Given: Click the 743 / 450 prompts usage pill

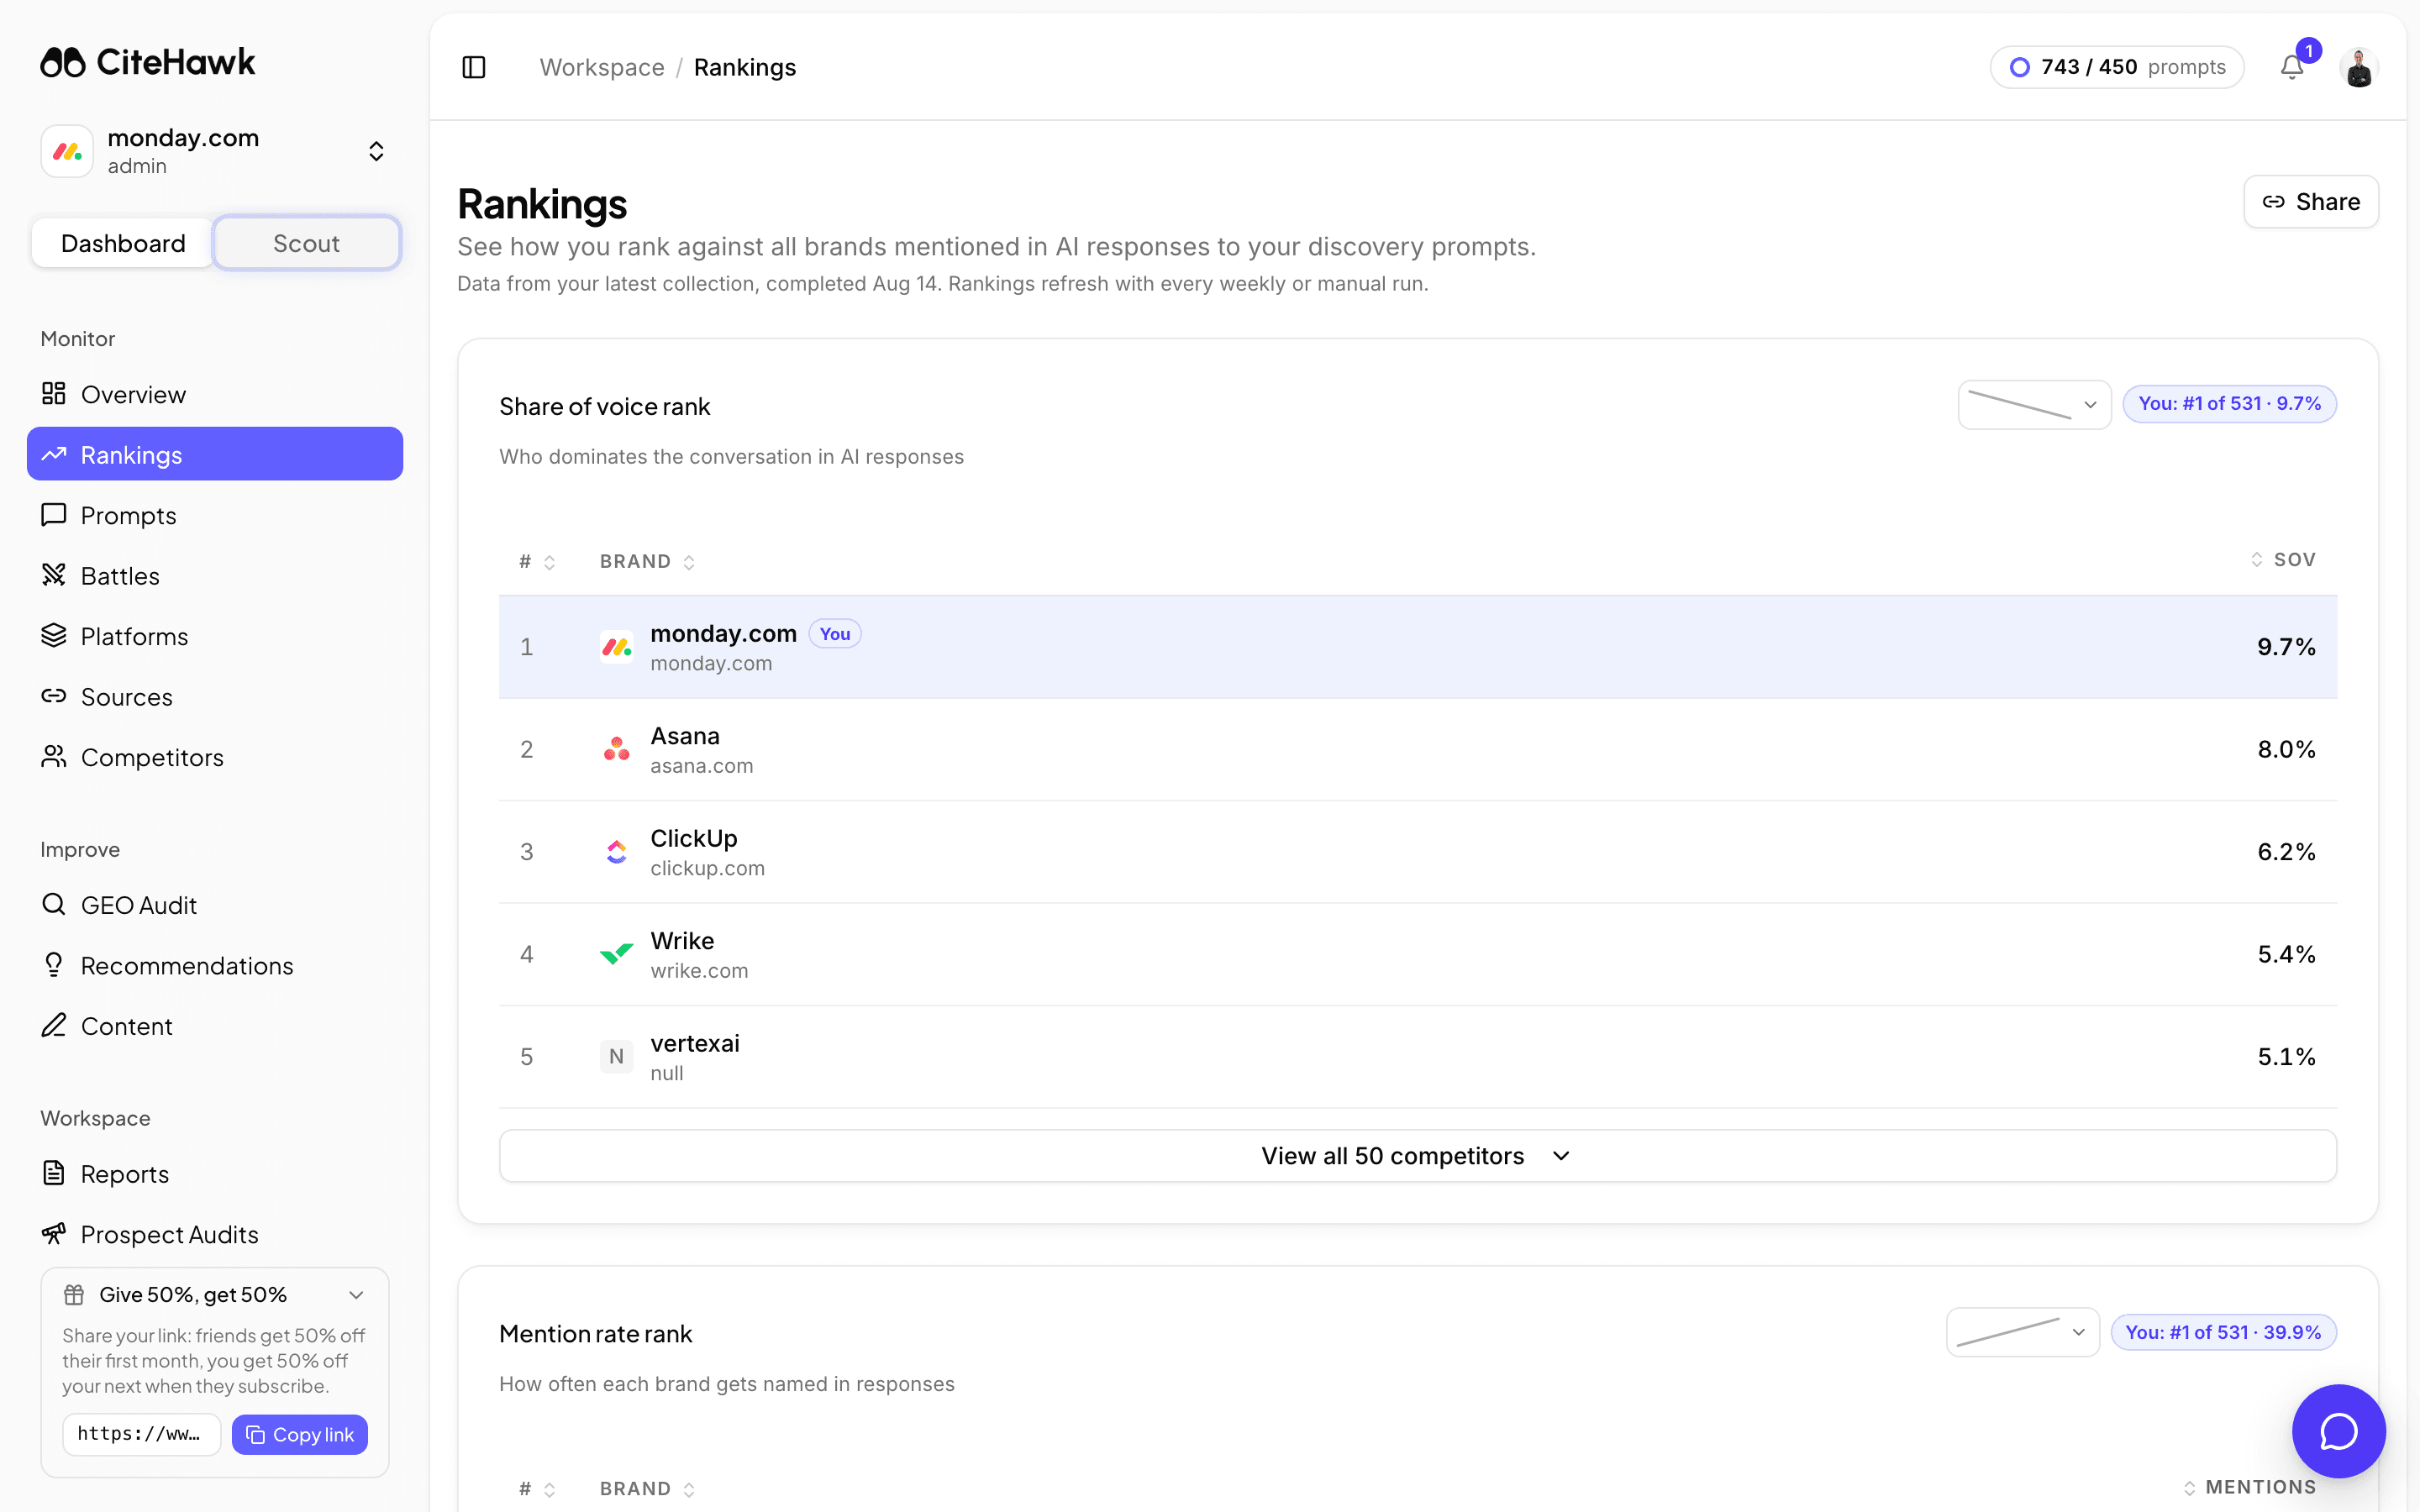Looking at the screenshot, I should 2117,67.
